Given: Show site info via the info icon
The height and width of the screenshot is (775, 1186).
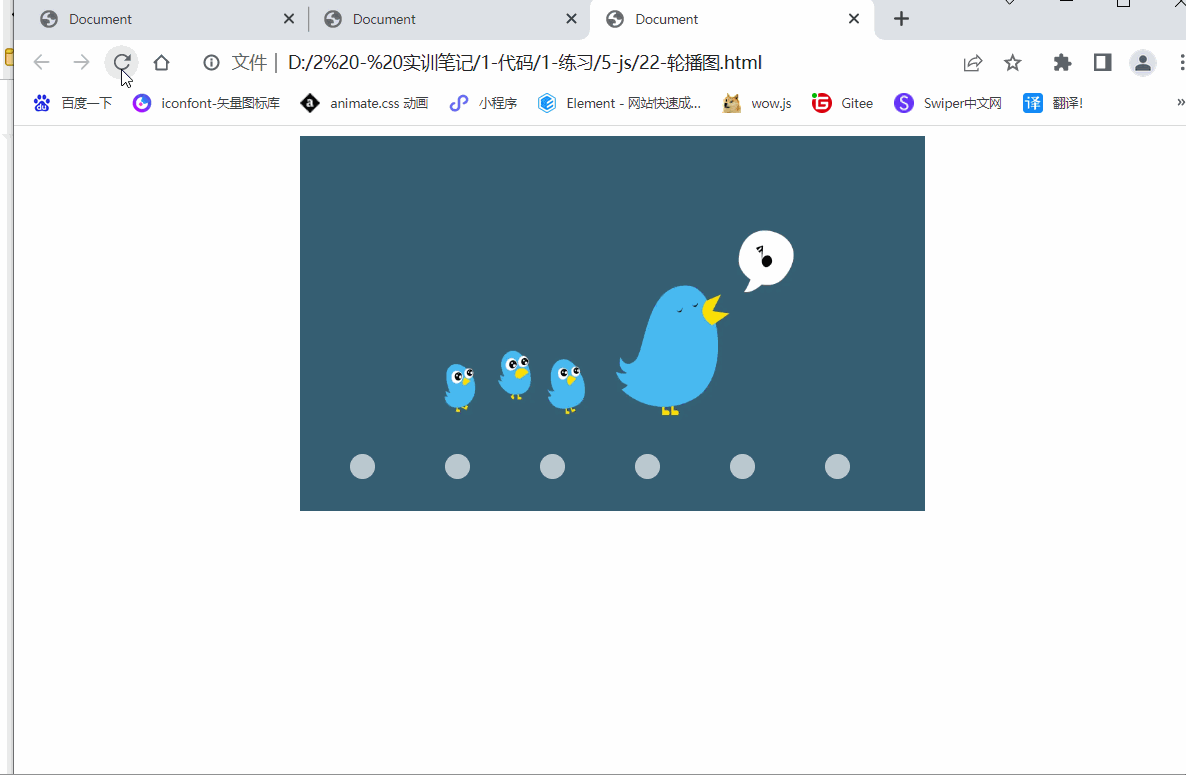Looking at the screenshot, I should click(211, 63).
